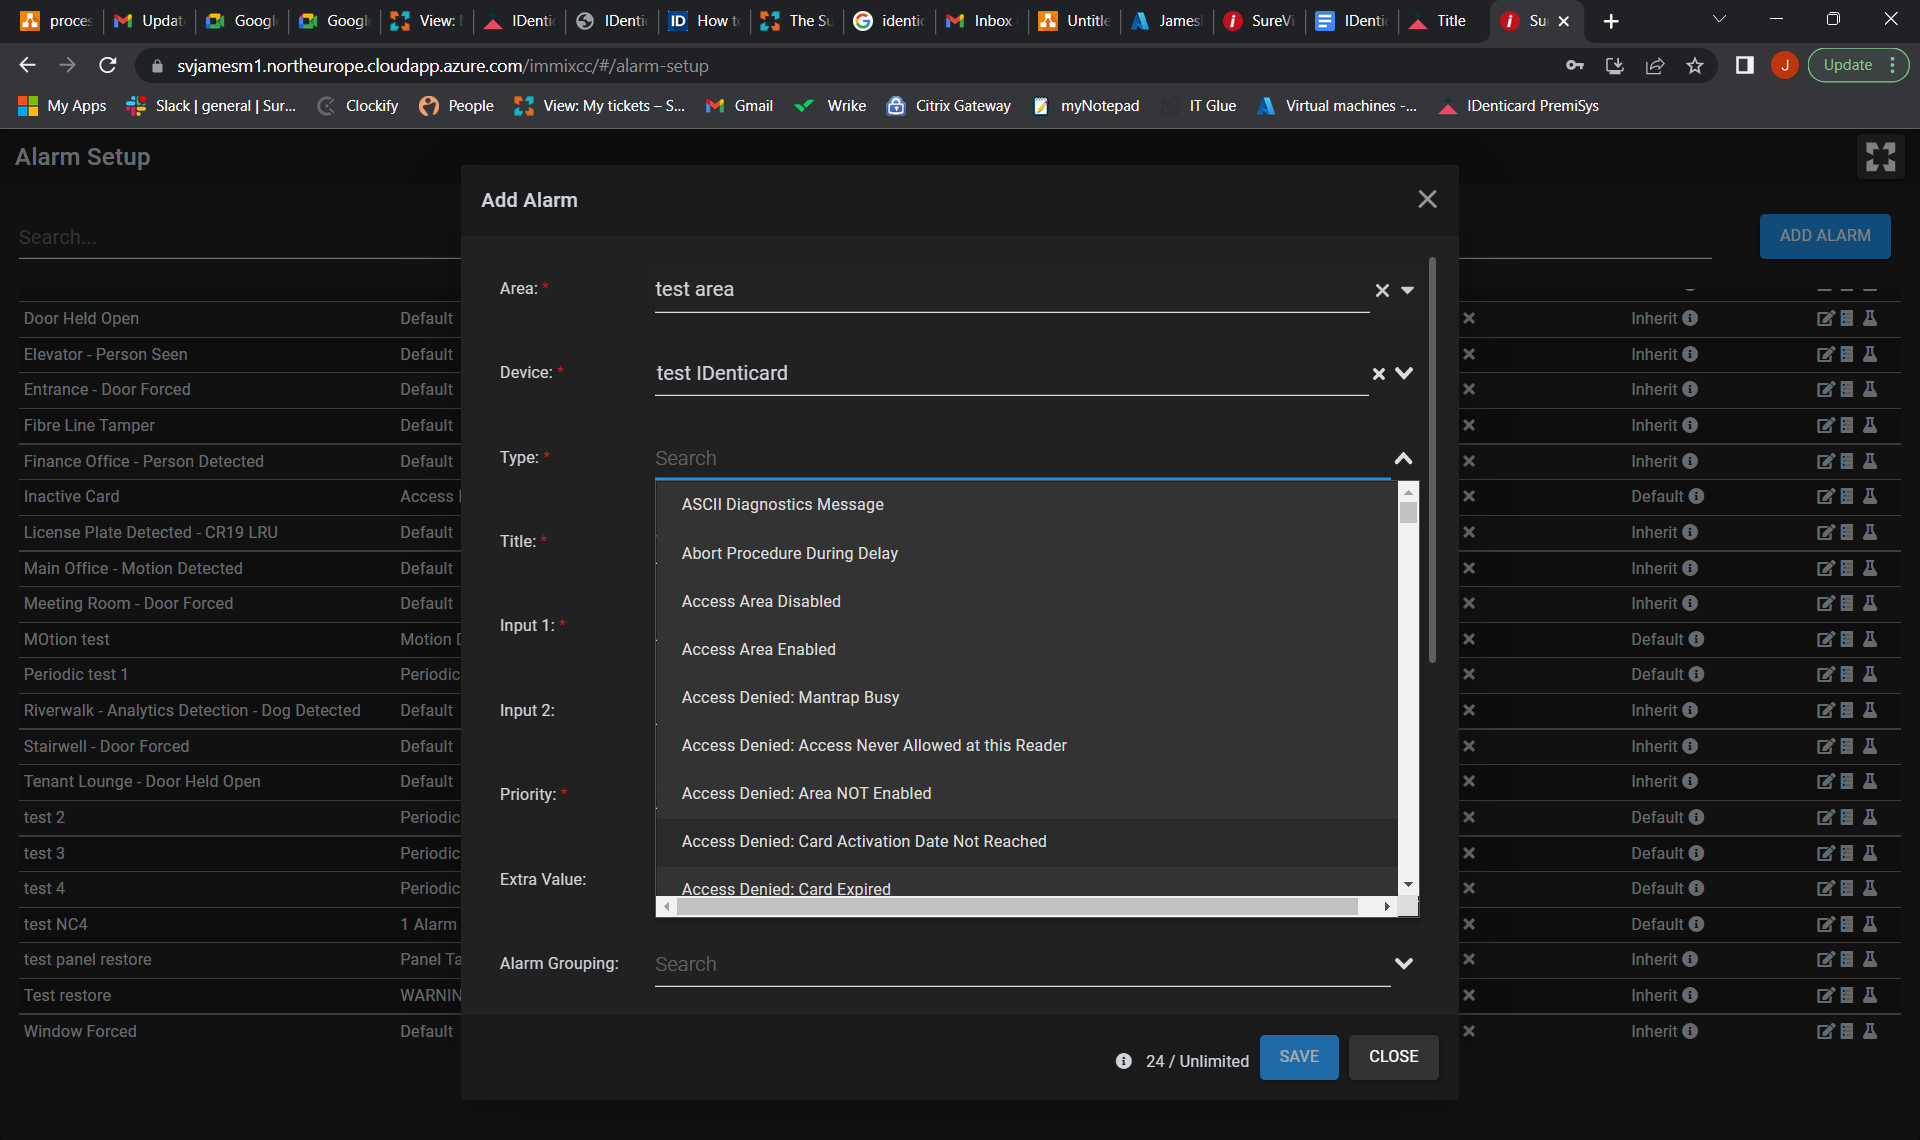Clear the selected 'test area' value
Image resolution: width=1920 pixels, height=1140 pixels.
1382,290
